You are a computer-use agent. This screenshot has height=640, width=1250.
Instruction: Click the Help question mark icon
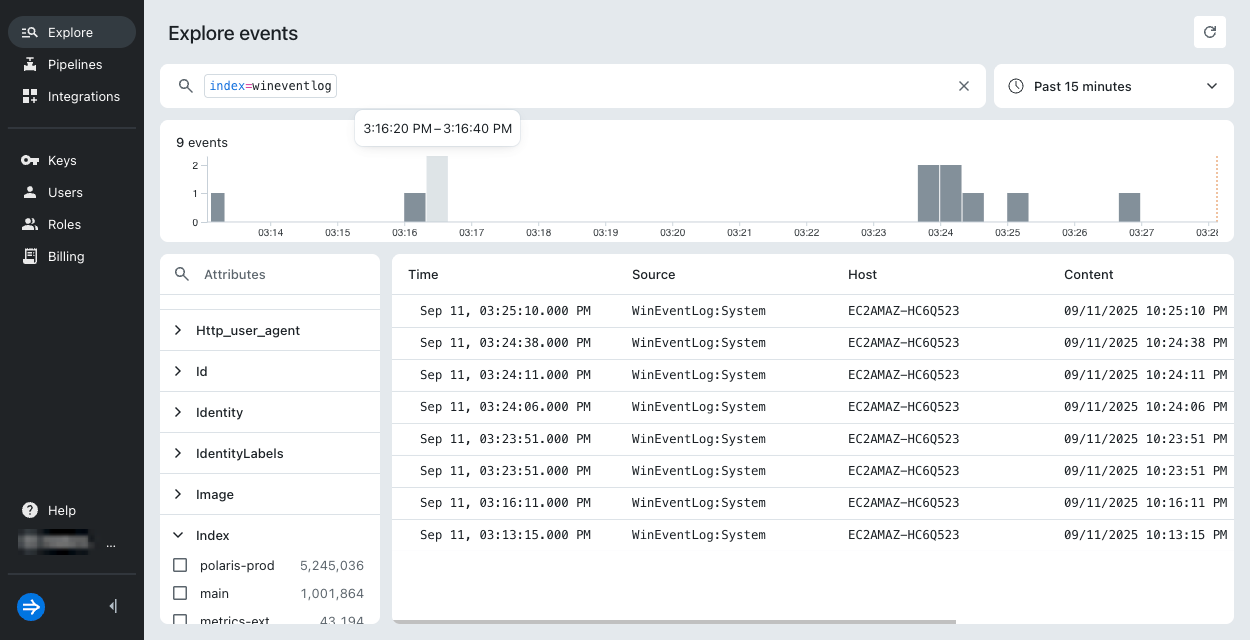30,510
